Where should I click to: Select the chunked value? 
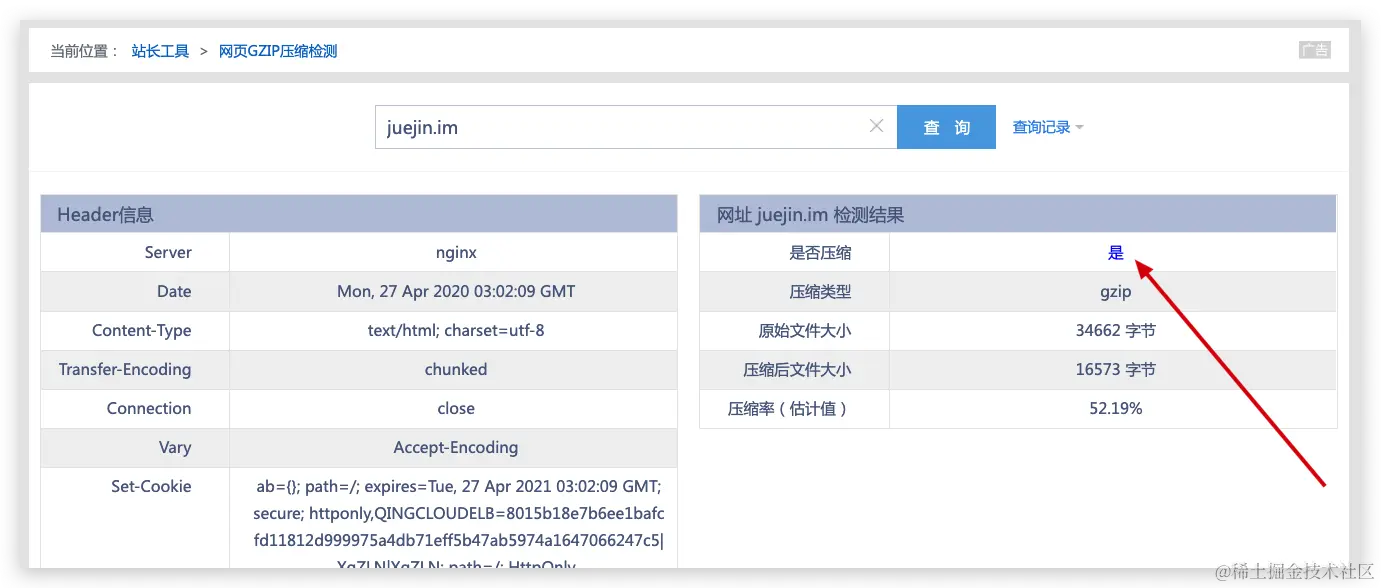tap(456, 370)
